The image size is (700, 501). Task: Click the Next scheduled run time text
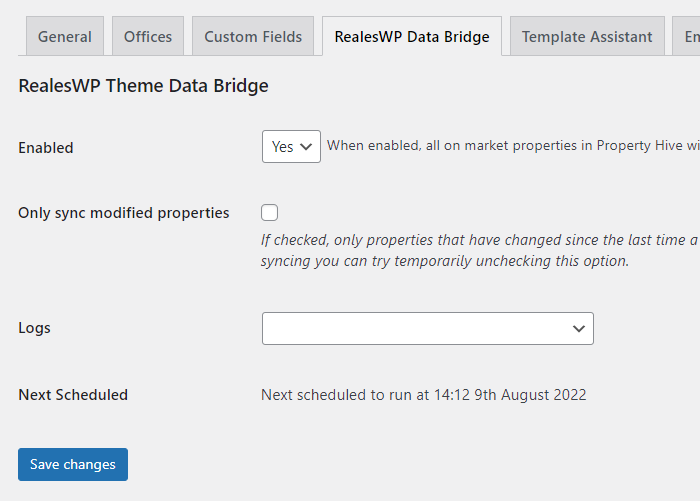pyautogui.click(x=424, y=395)
